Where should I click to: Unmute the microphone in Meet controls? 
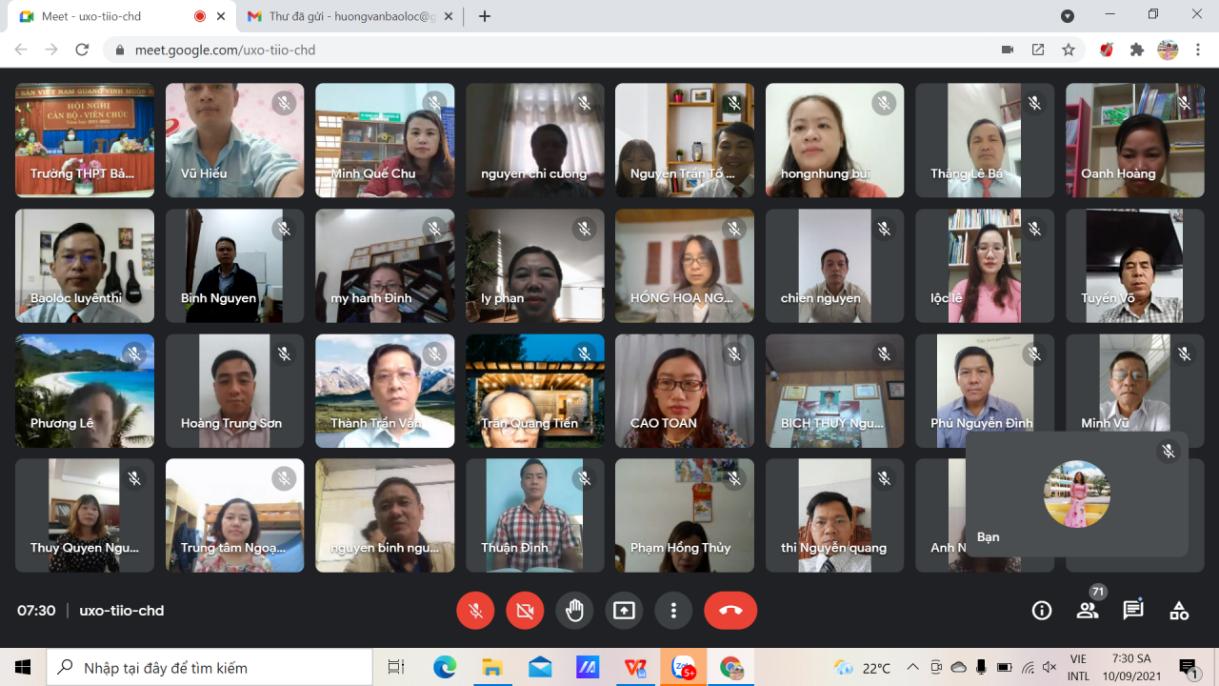pos(476,610)
